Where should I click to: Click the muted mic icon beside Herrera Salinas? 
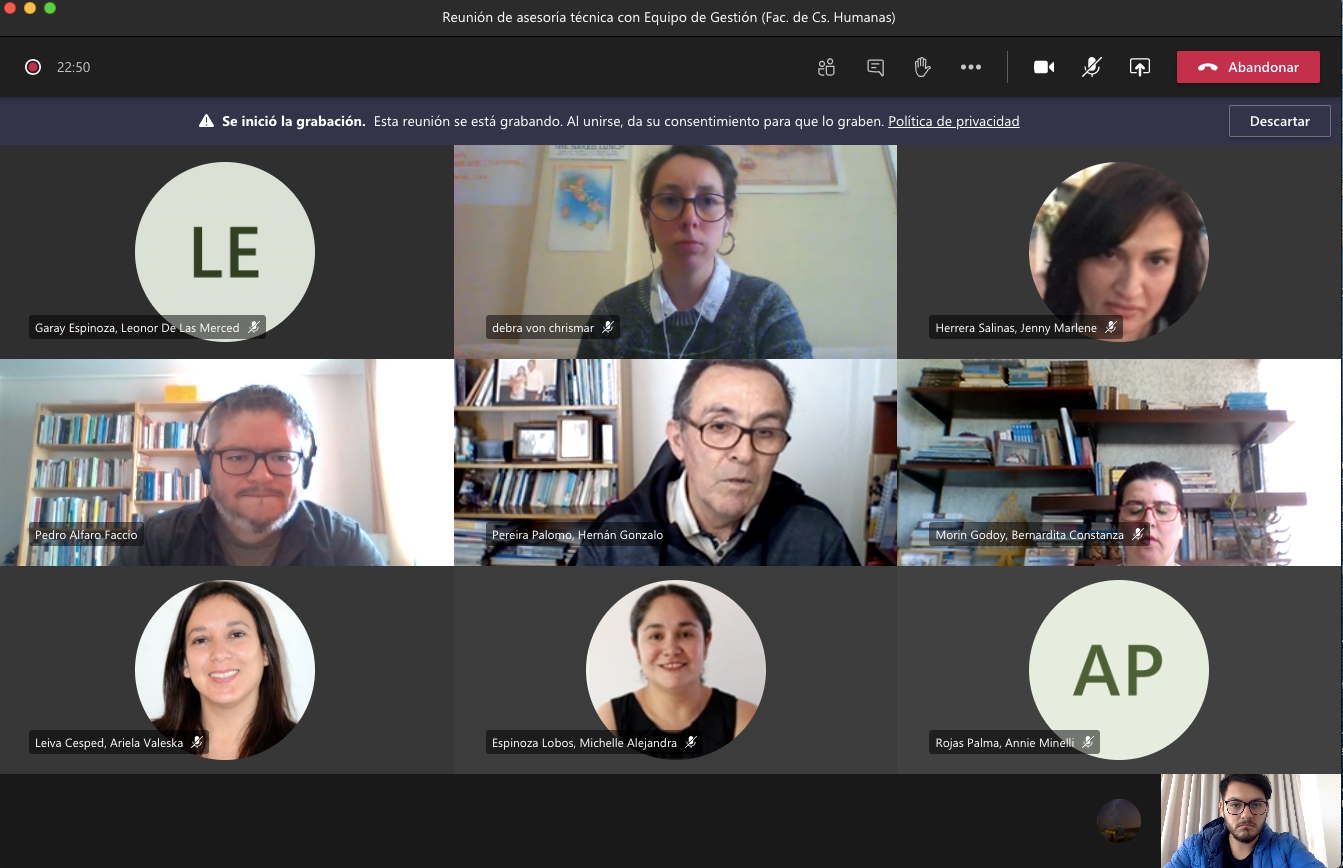[x=1111, y=328]
